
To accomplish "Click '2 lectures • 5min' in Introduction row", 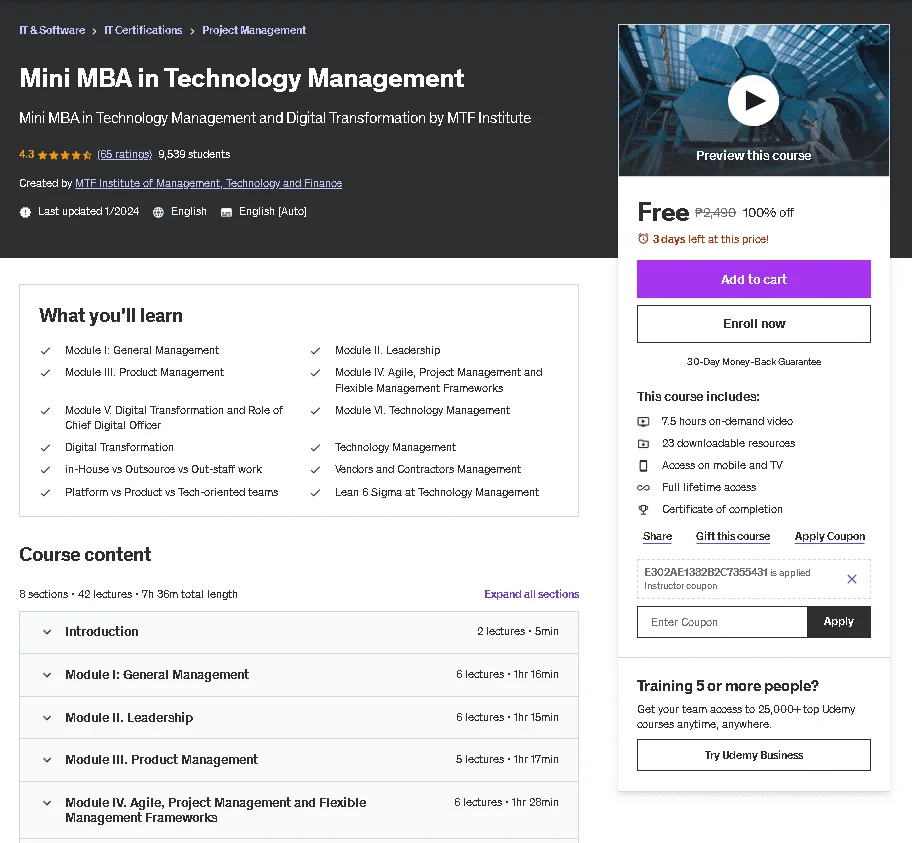I will click(517, 631).
